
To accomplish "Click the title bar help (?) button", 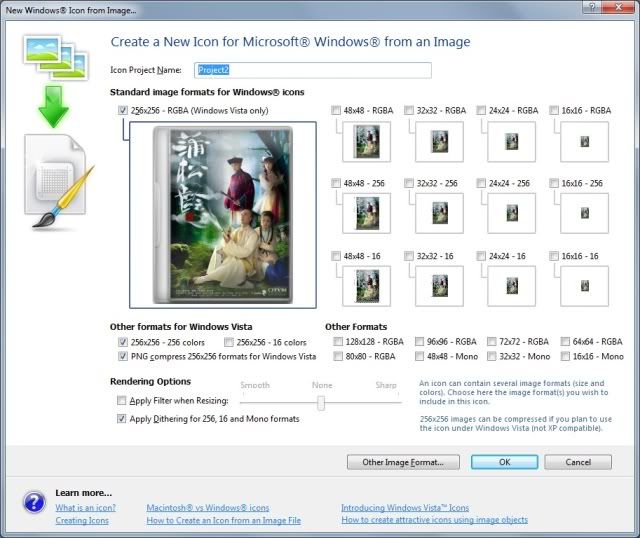I will 591,7.
